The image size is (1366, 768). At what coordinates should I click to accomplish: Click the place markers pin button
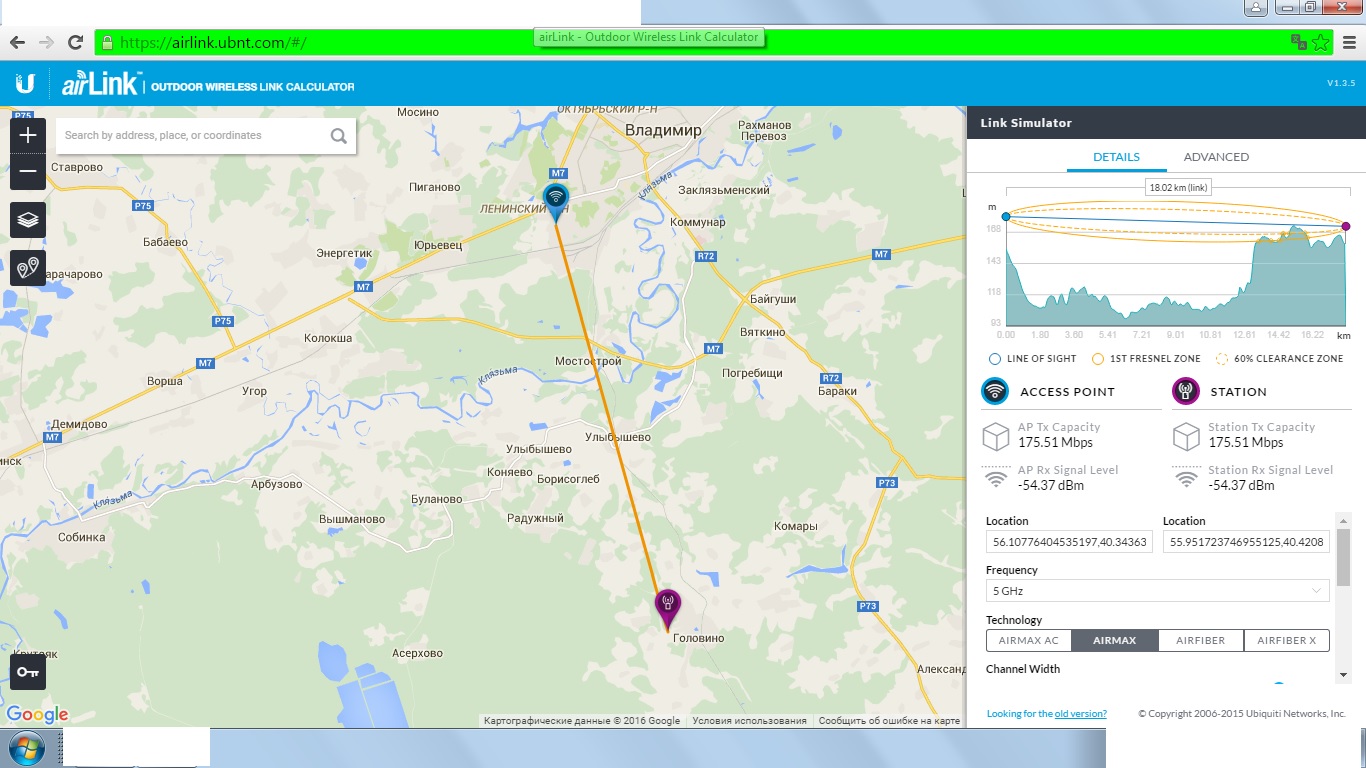pos(28,268)
